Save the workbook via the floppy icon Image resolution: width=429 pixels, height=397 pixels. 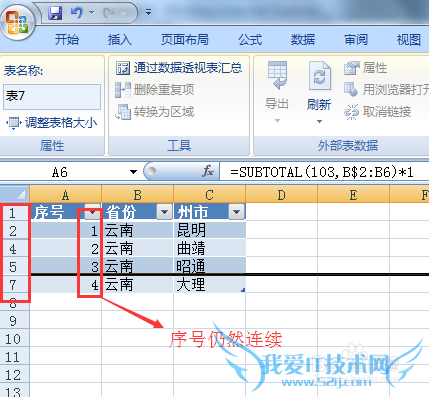pyautogui.click(x=55, y=13)
